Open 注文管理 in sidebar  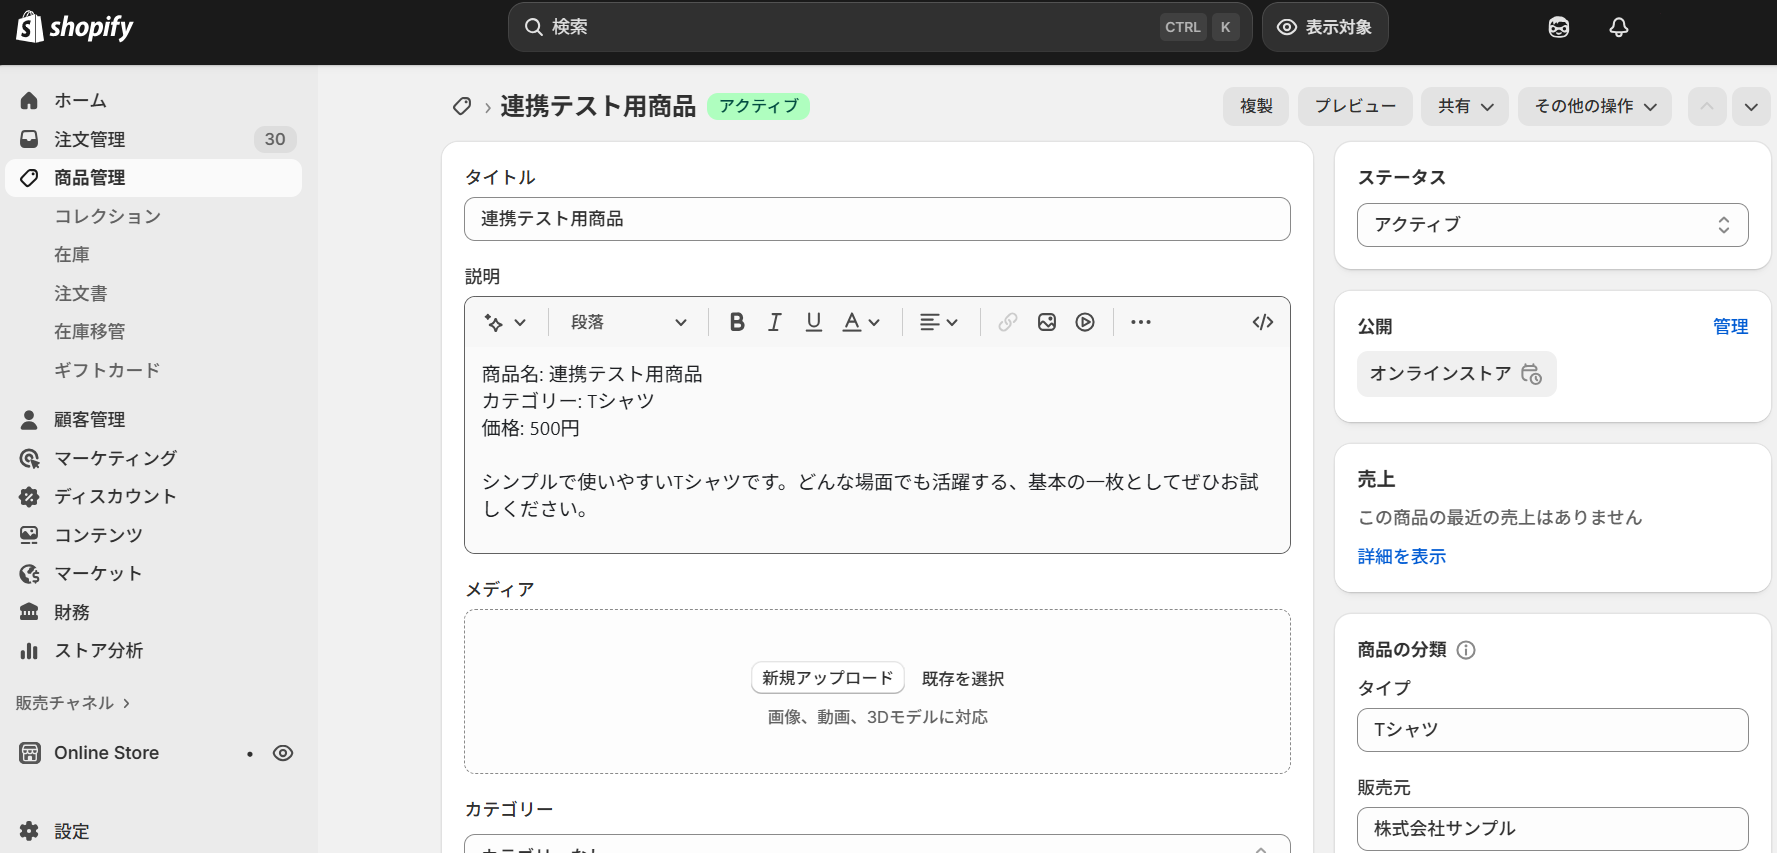tap(154, 139)
